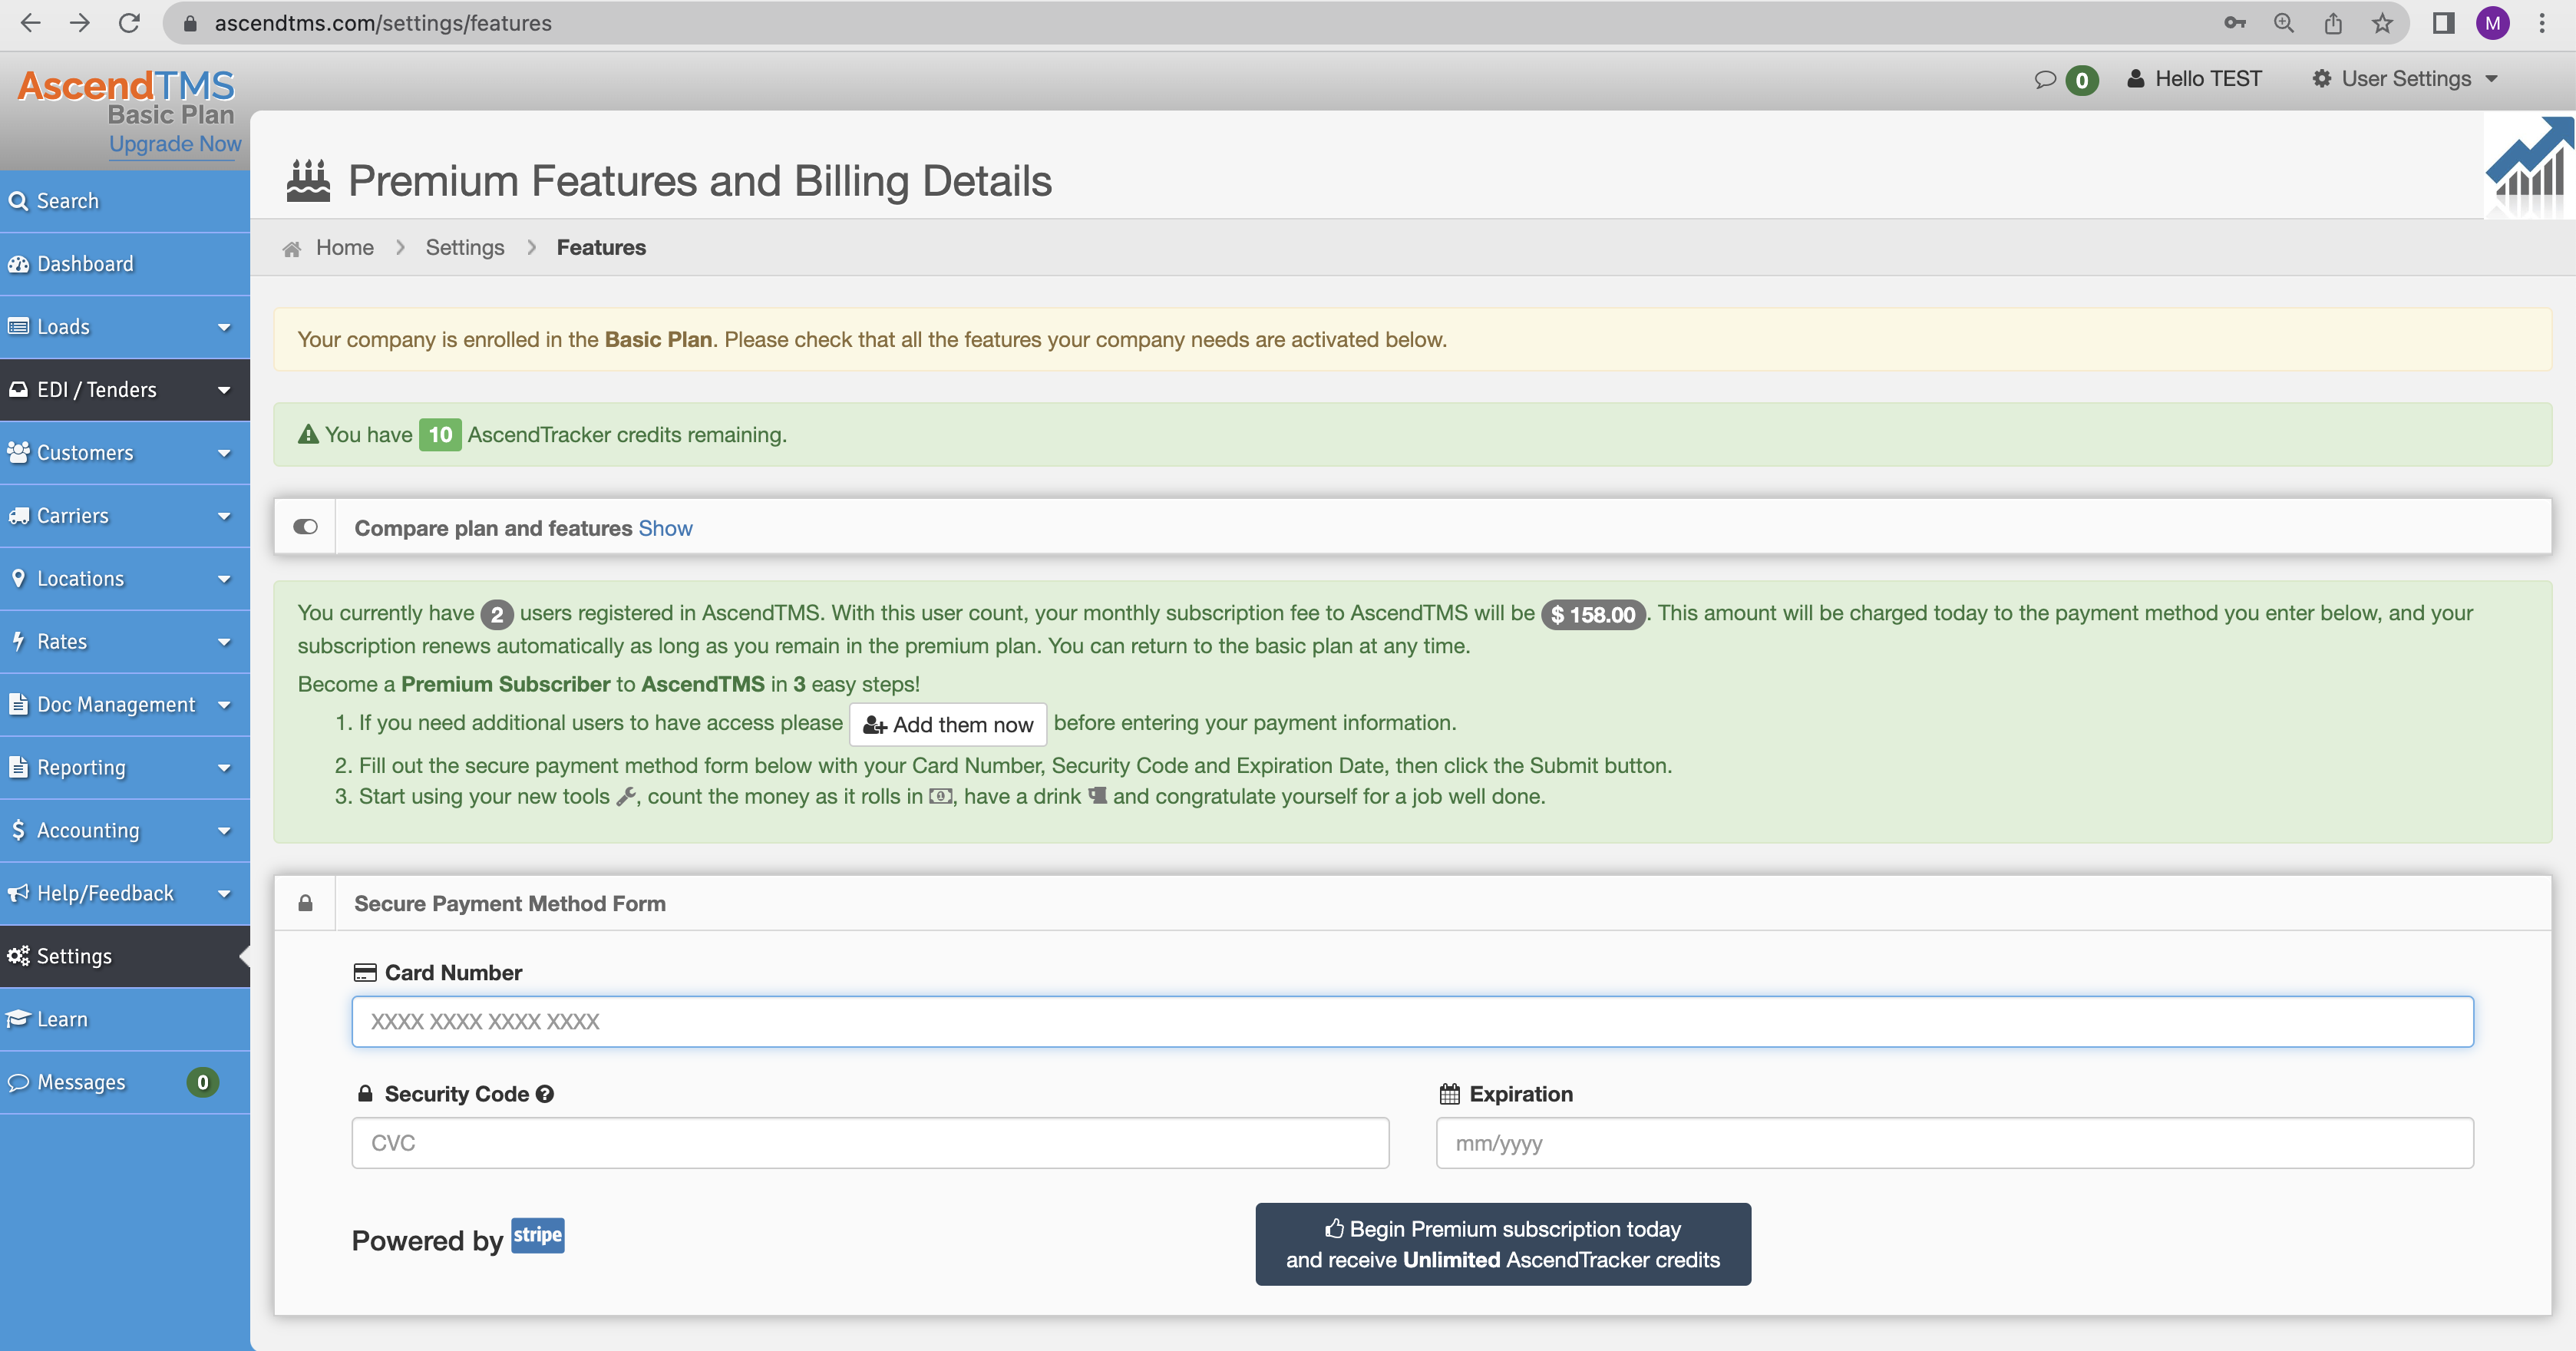2576x1351 pixels.
Task: Open the Chrome profile avatar M
Action: [x=2493, y=23]
